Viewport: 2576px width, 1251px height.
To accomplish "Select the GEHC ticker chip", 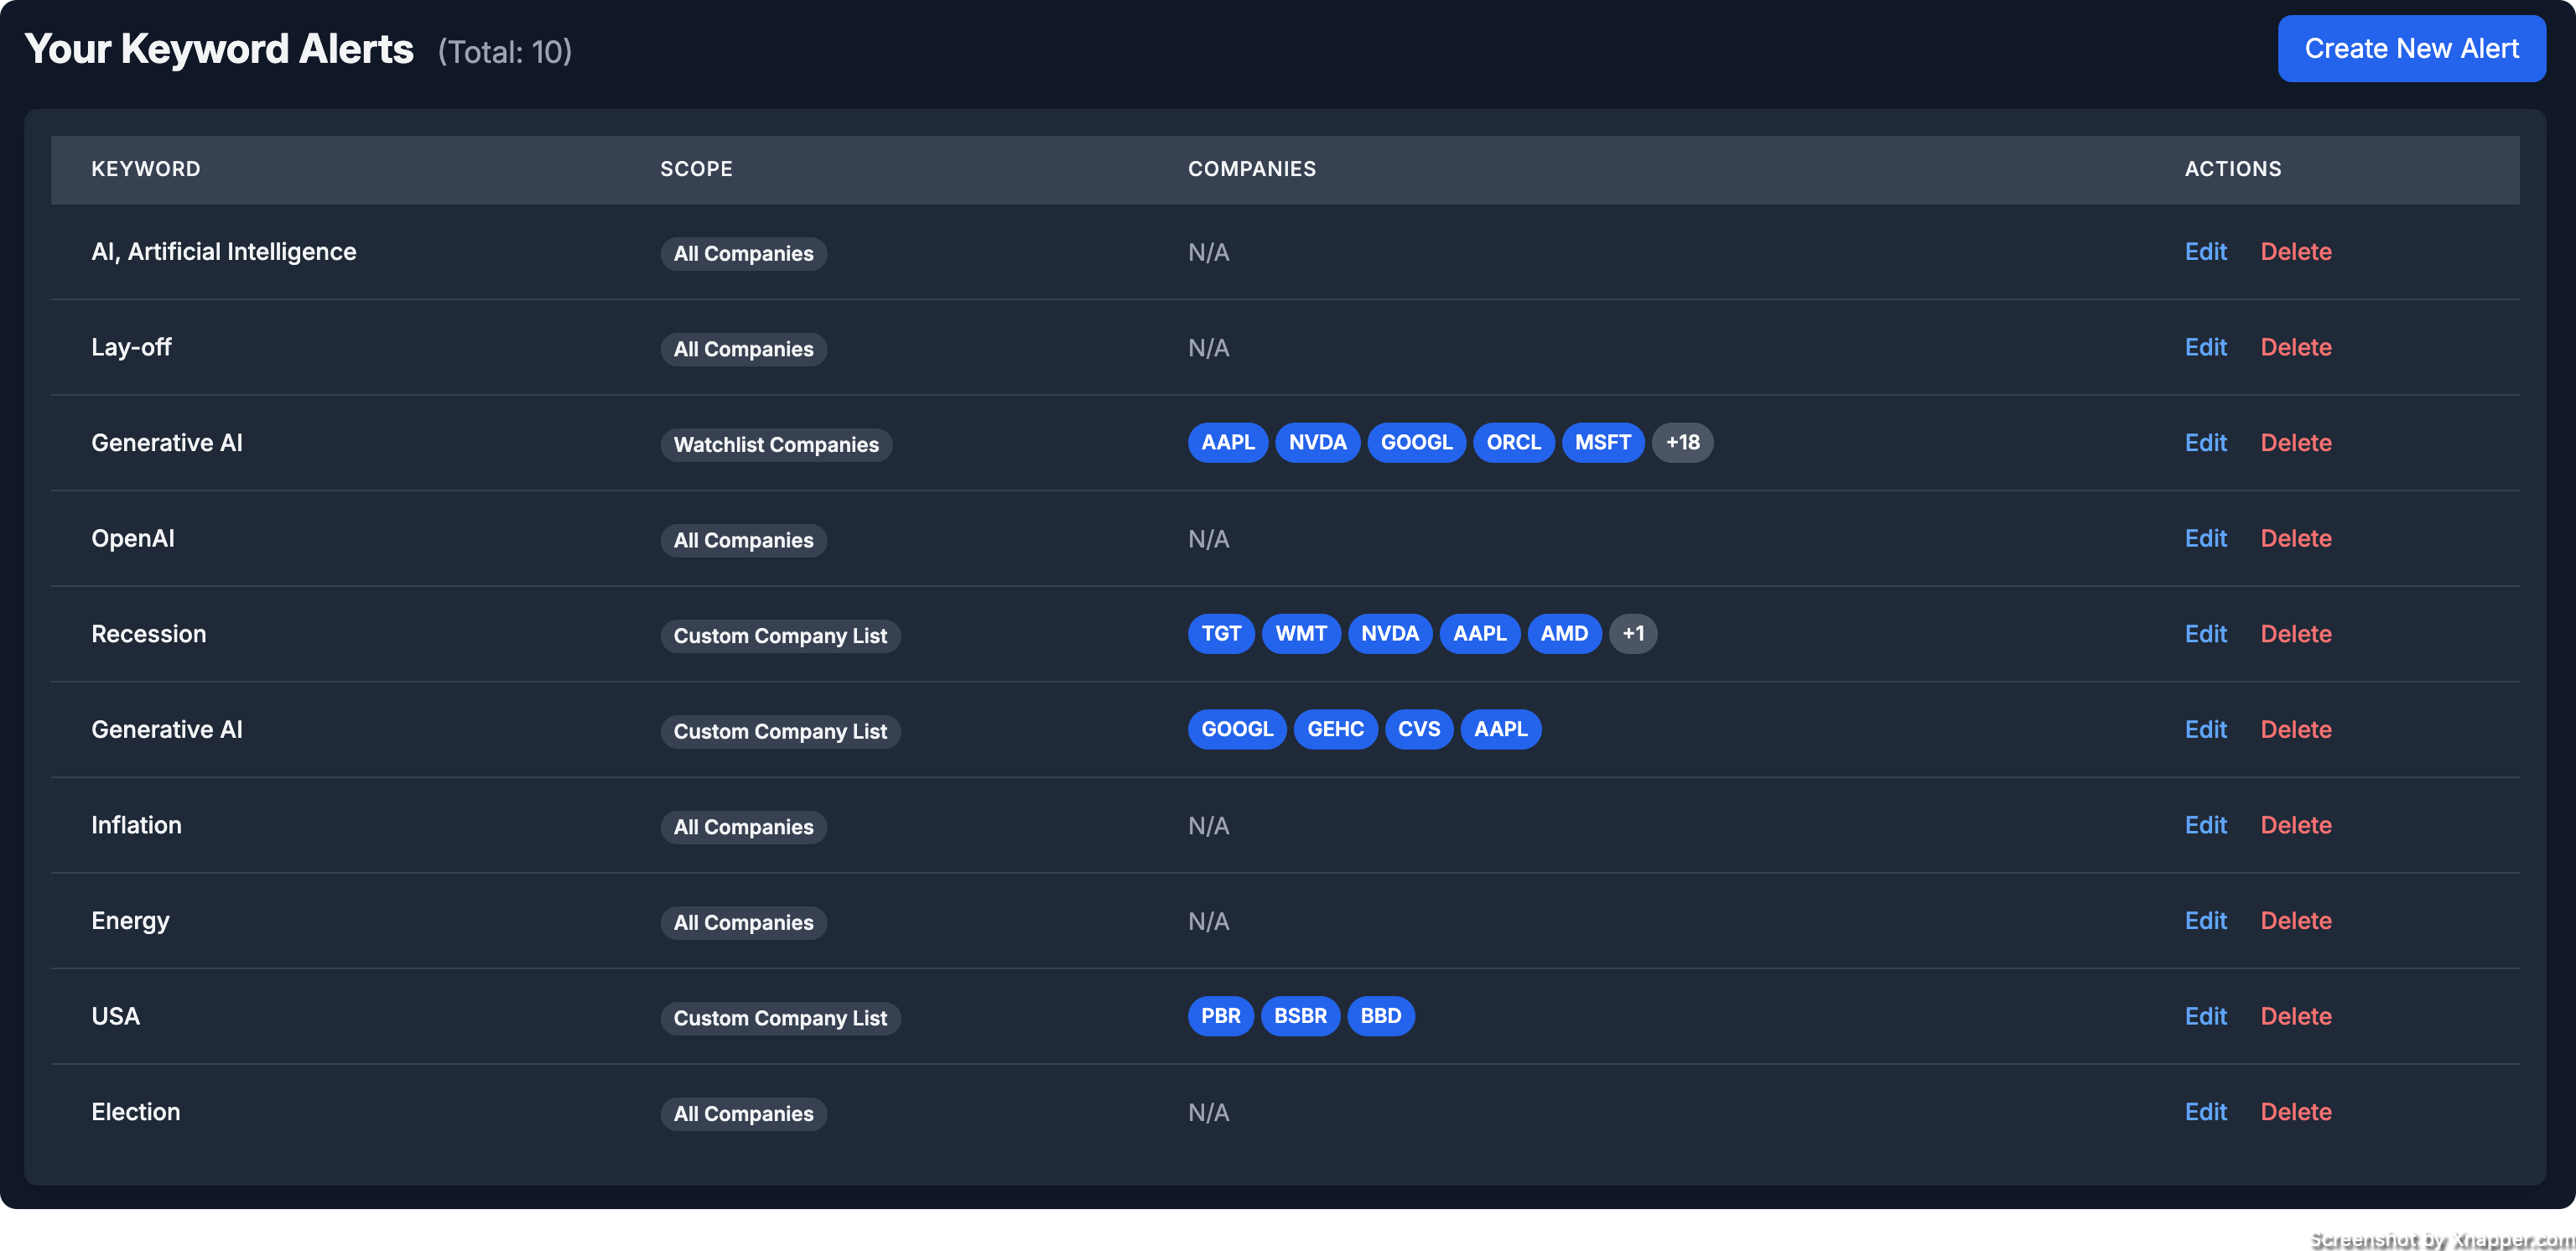I will coord(1335,729).
